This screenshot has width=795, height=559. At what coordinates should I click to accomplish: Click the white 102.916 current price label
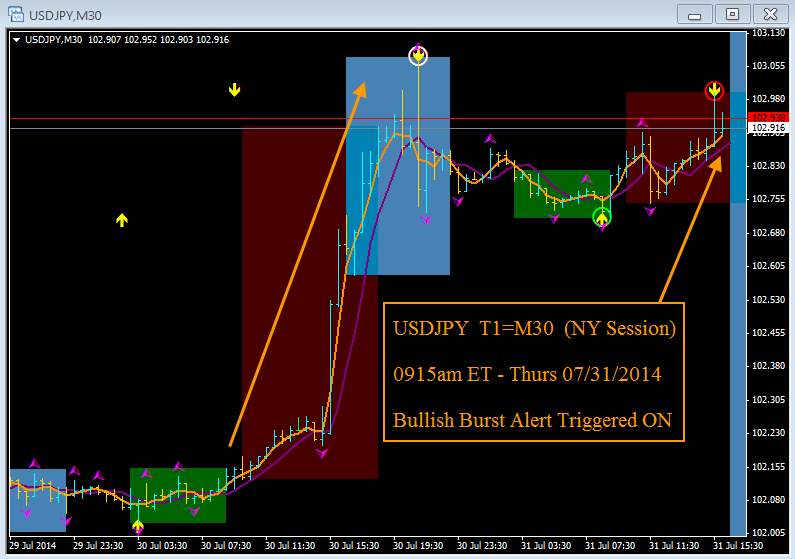pos(768,128)
